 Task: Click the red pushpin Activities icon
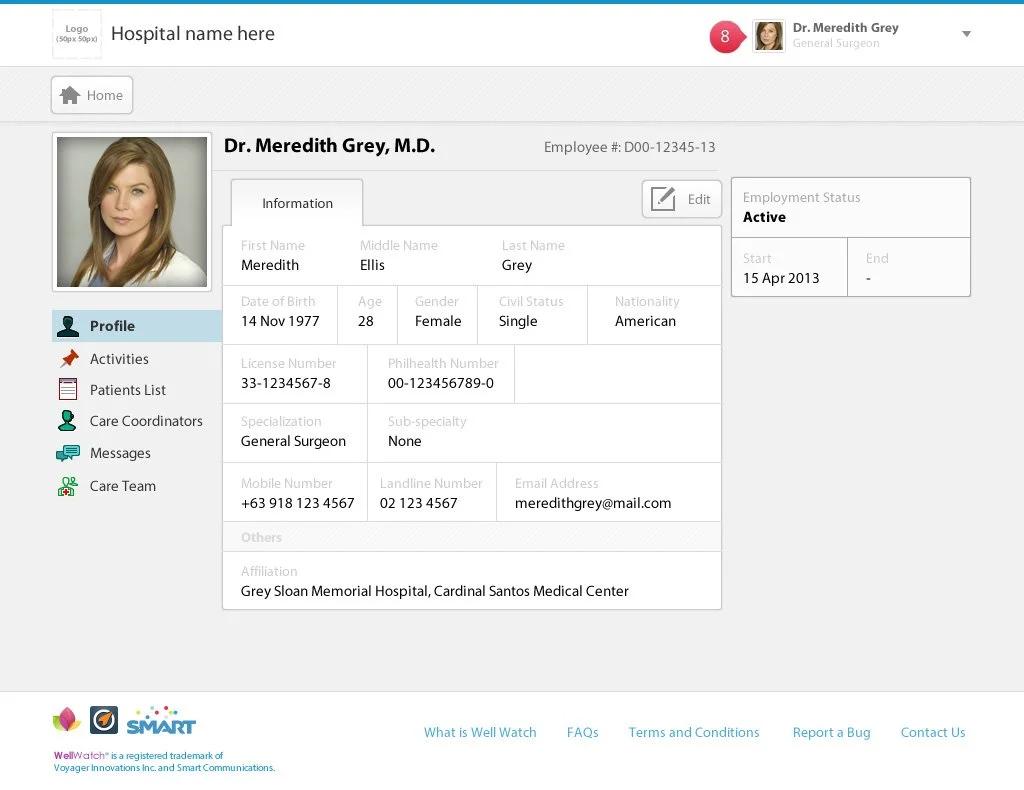pyautogui.click(x=69, y=358)
